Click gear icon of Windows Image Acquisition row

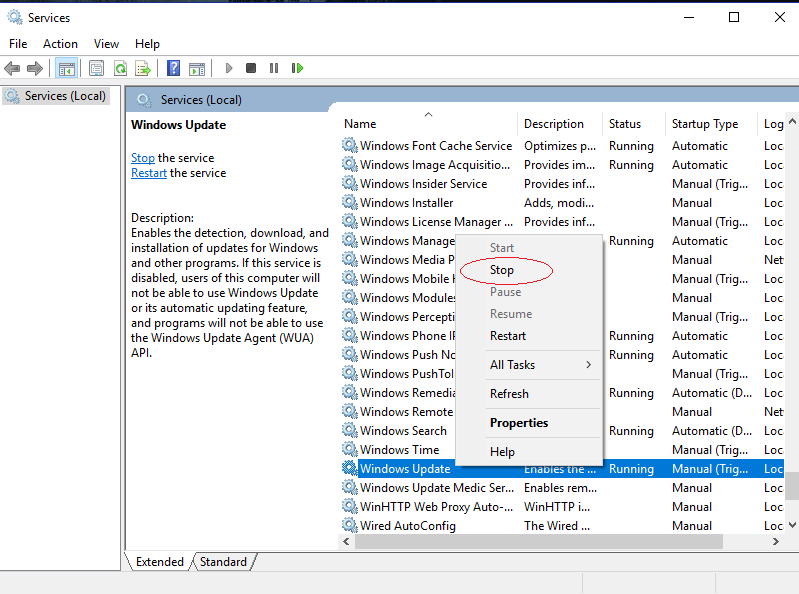coord(350,165)
